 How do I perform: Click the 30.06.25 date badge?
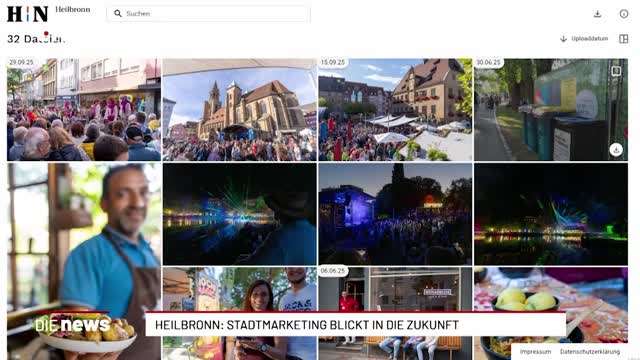(489, 62)
